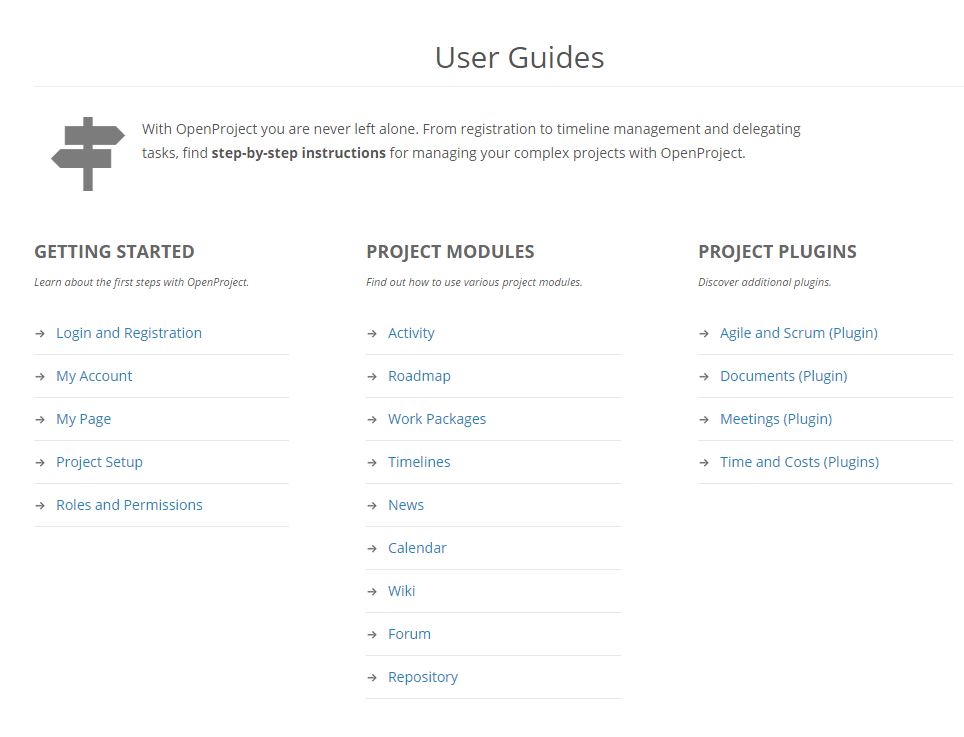The width and height of the screenshot is (964, 737).
Task: Open the My Page guide
Action: (83, 418)
